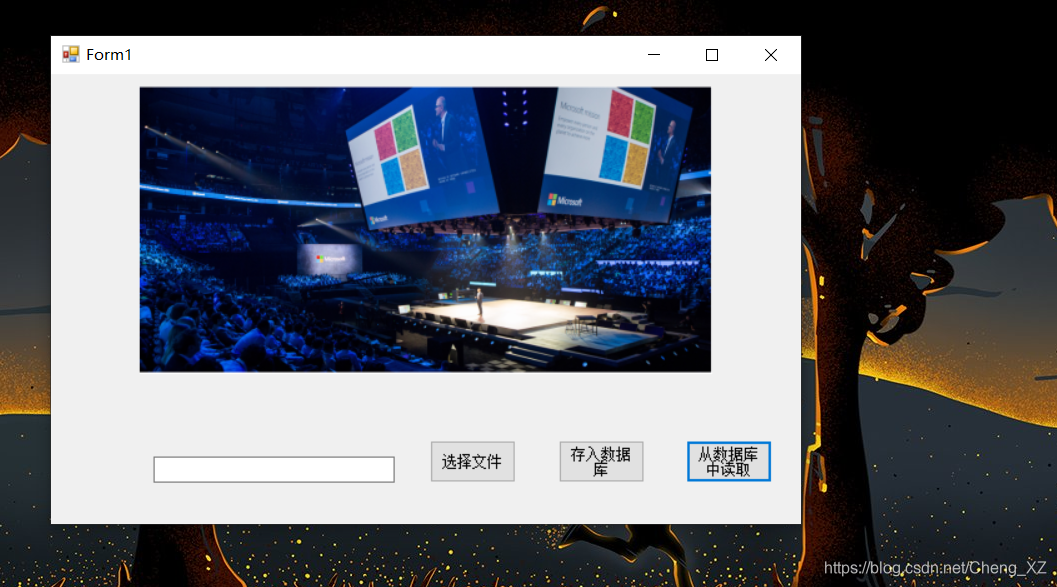
Task: Focus the empty file path text box
Action: coord(274,470)
